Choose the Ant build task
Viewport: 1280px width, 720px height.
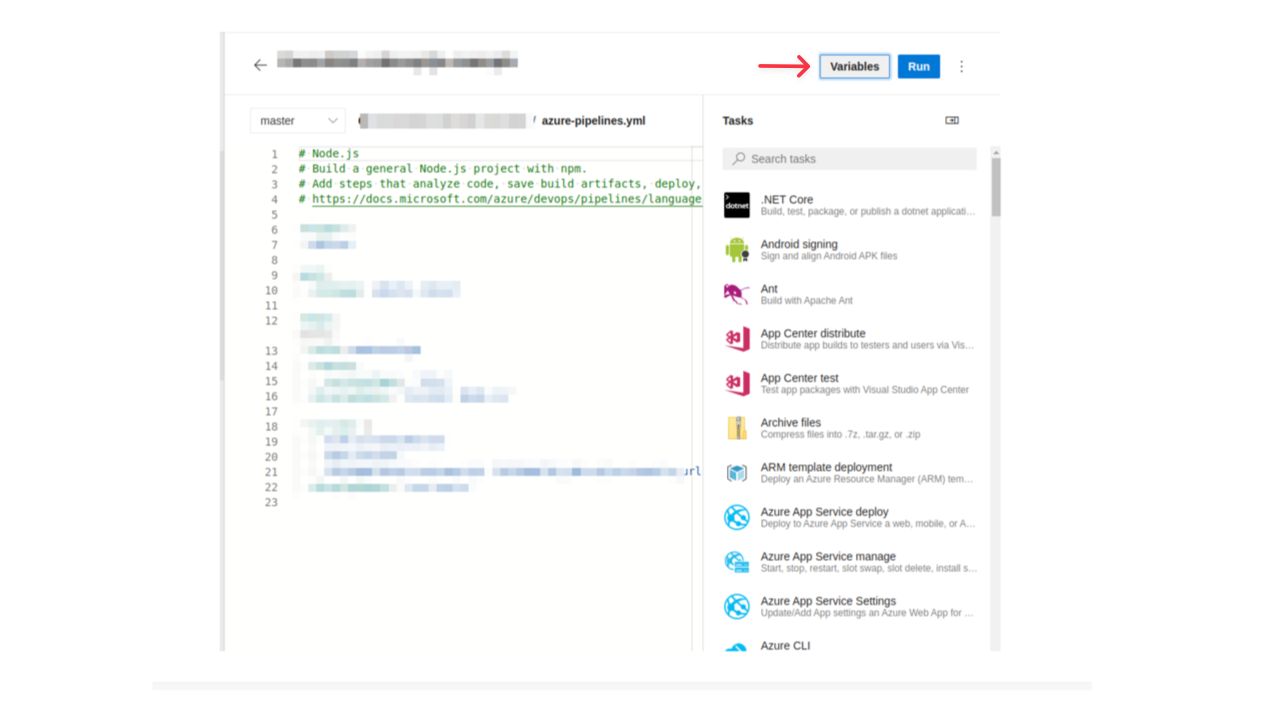pos(850,293)
